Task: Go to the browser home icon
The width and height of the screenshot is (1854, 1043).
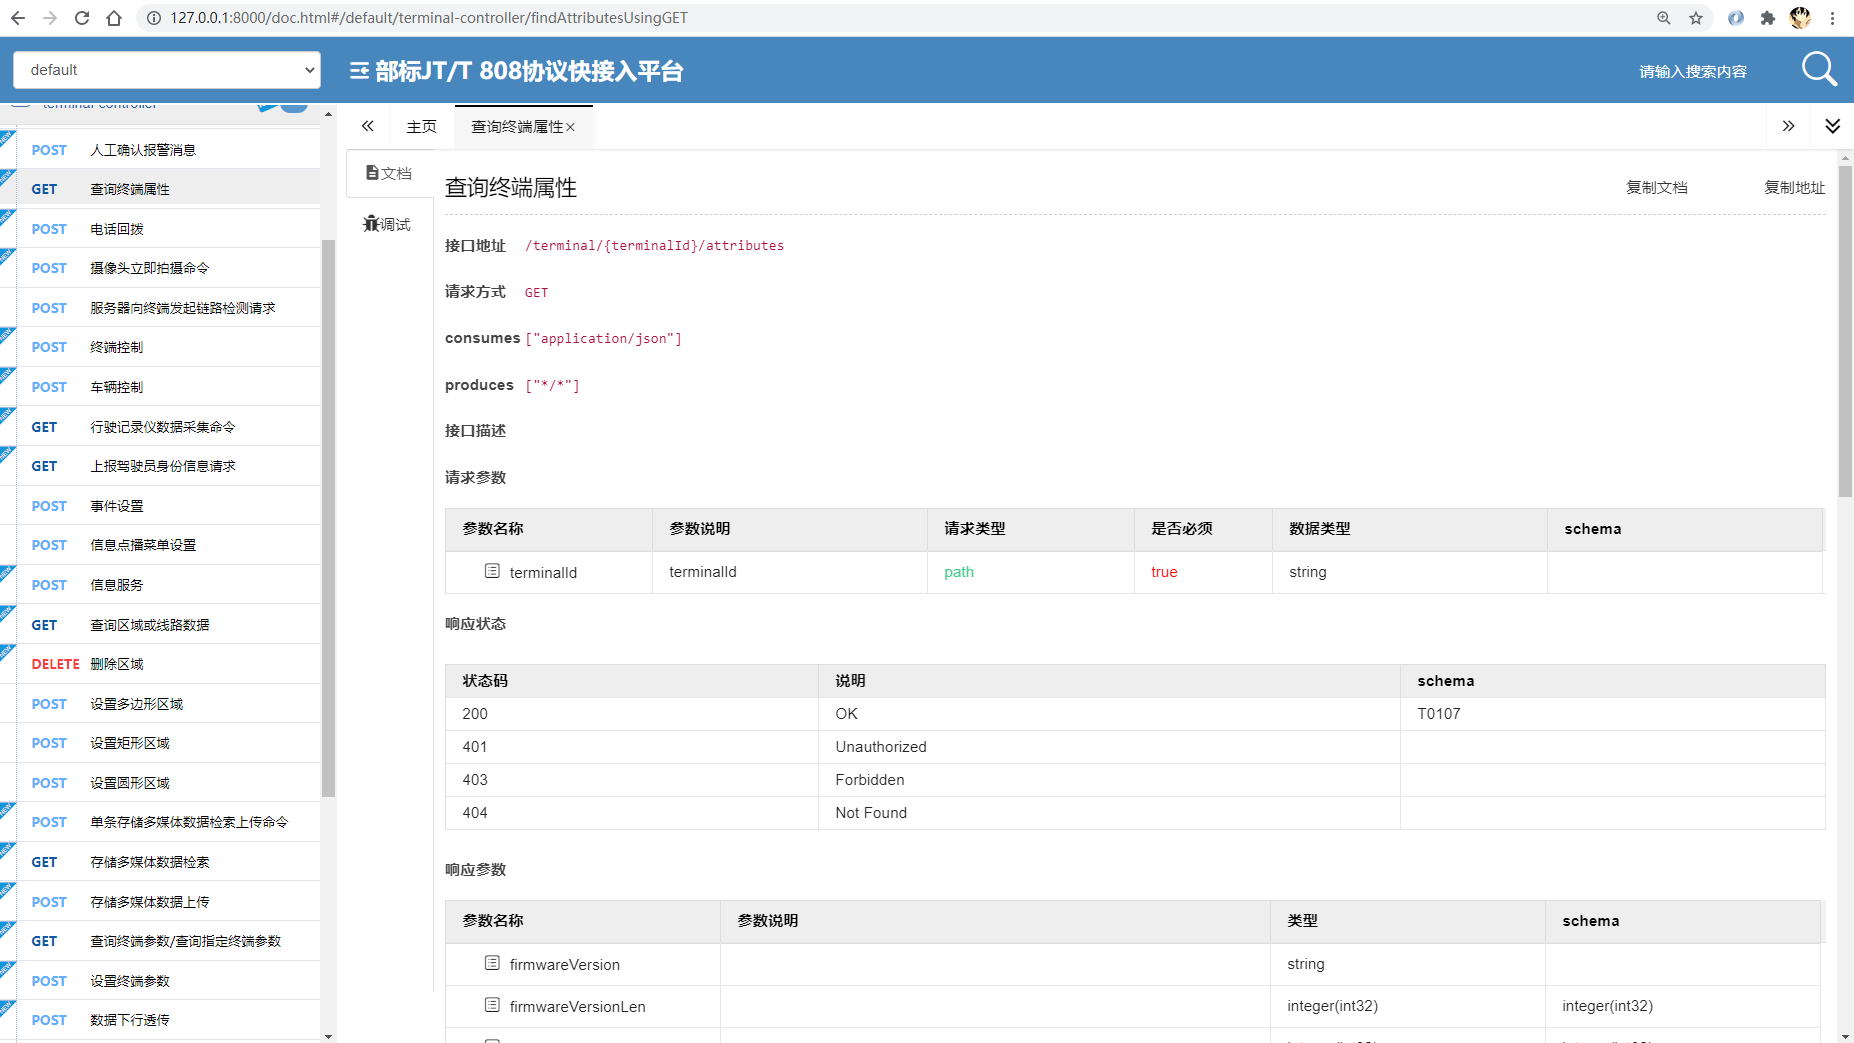Action: click(114, 18)
